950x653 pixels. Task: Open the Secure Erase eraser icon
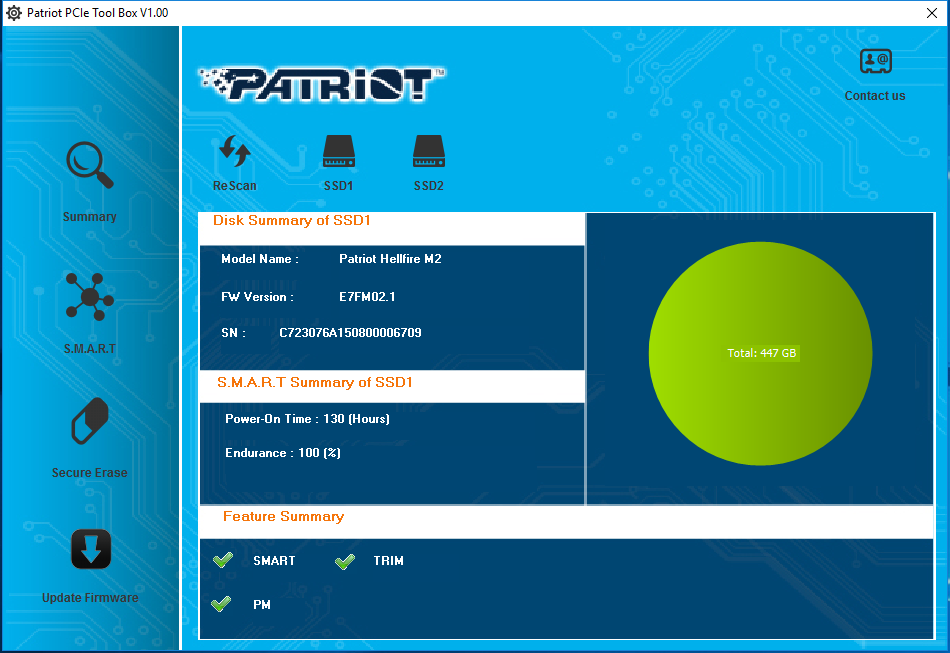tap(89, 422)
